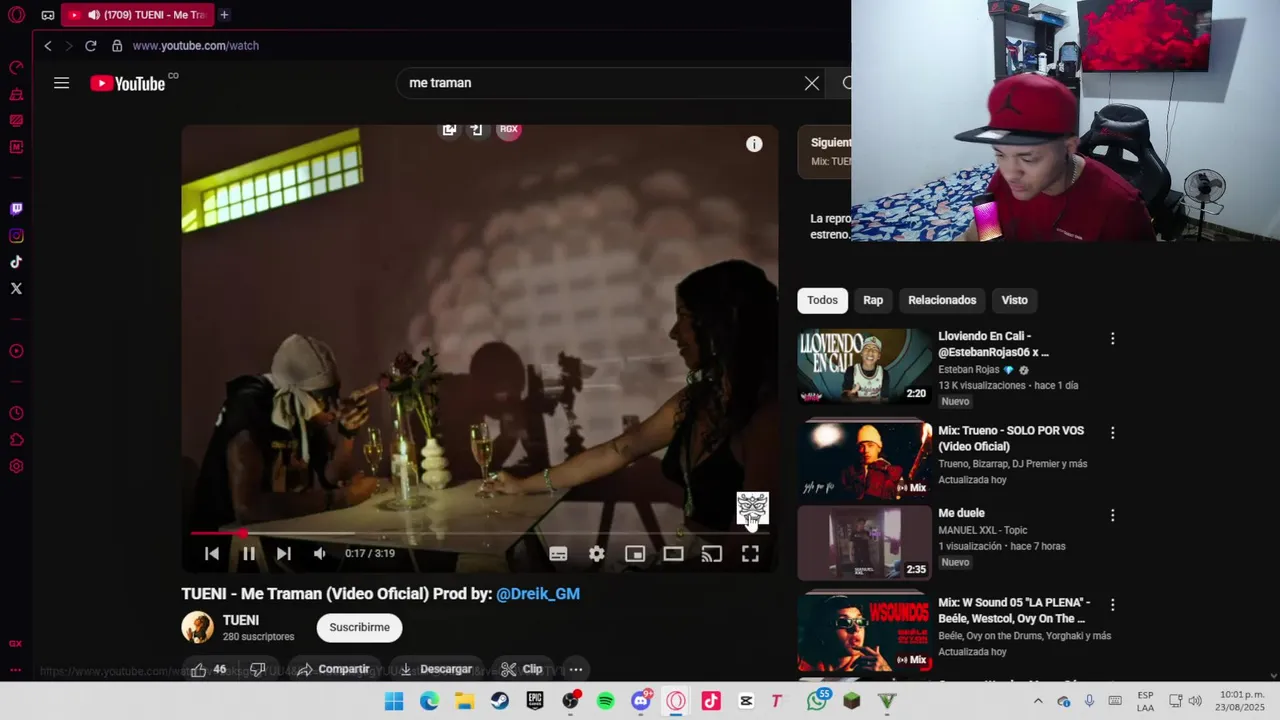Open options menu for 'Lloviendo En Cali'

tap(1112, 339)
